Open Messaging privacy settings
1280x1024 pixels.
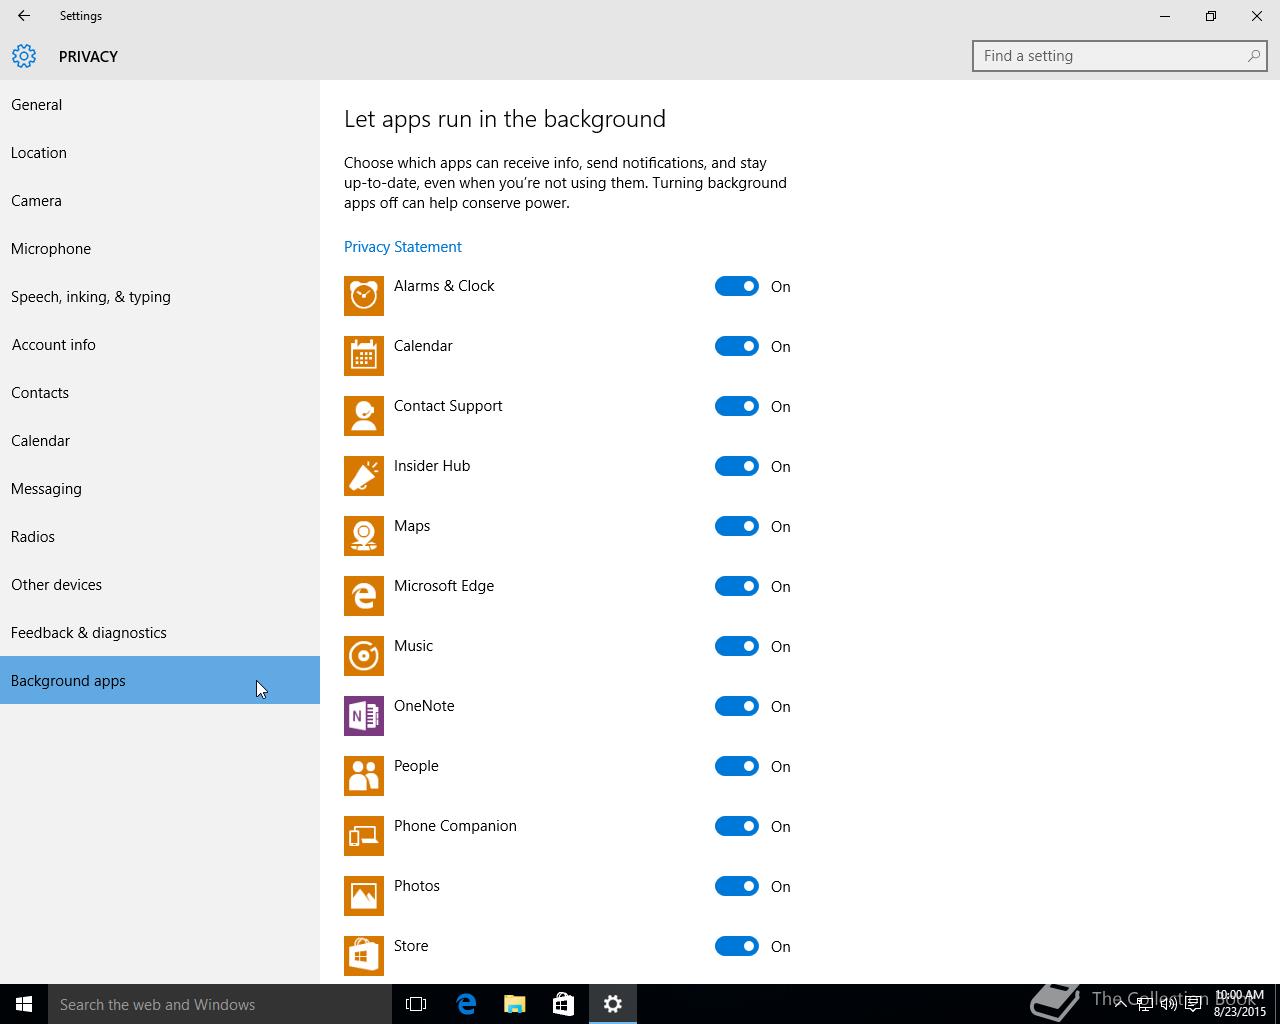pyautogui.click(x=160, y=488)
